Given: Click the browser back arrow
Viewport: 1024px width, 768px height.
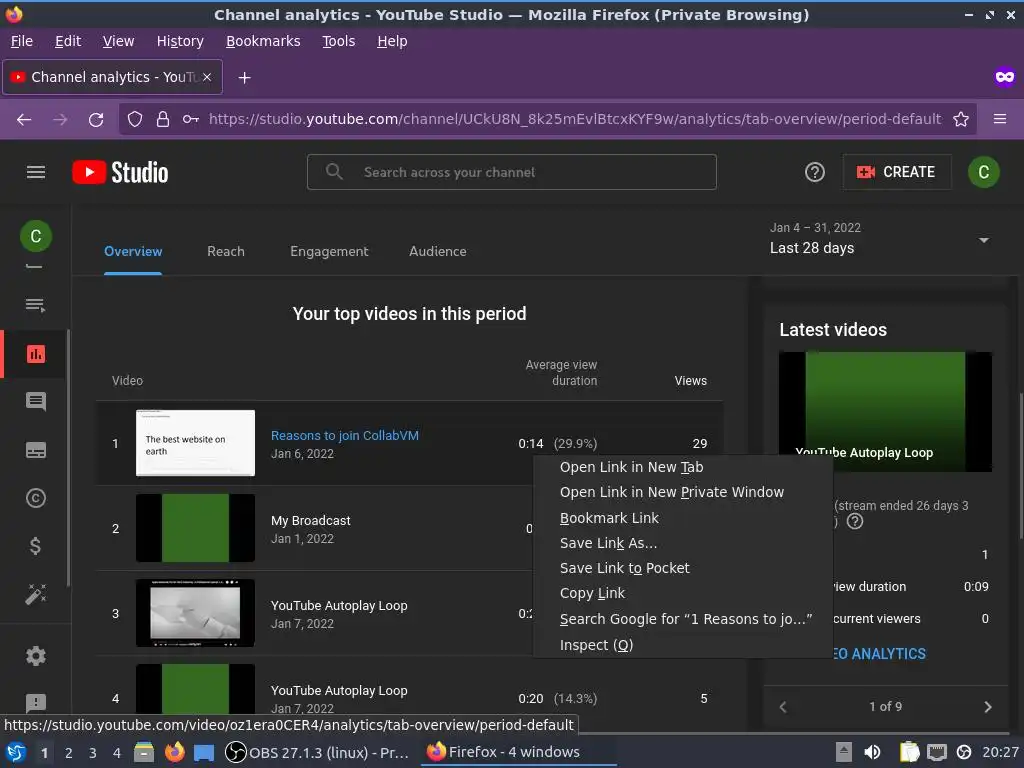Looking at the screenshot, I should 24,120.
